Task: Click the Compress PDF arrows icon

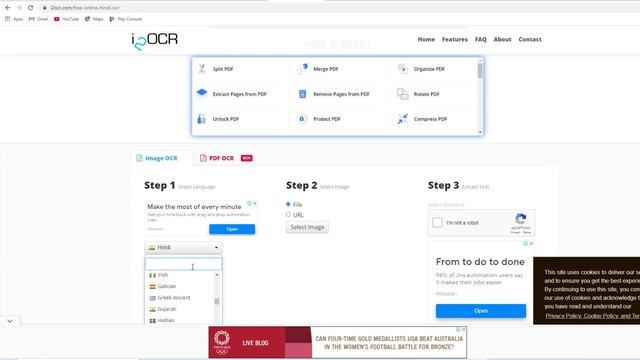Action: point(403,119)
